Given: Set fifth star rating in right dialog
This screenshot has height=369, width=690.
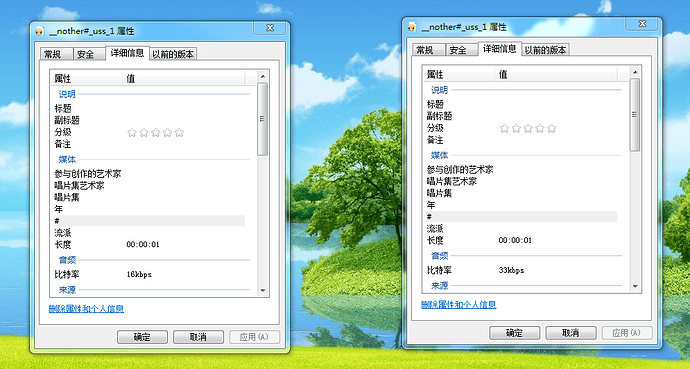Looking at the screenshot, I should click(551, 128).
